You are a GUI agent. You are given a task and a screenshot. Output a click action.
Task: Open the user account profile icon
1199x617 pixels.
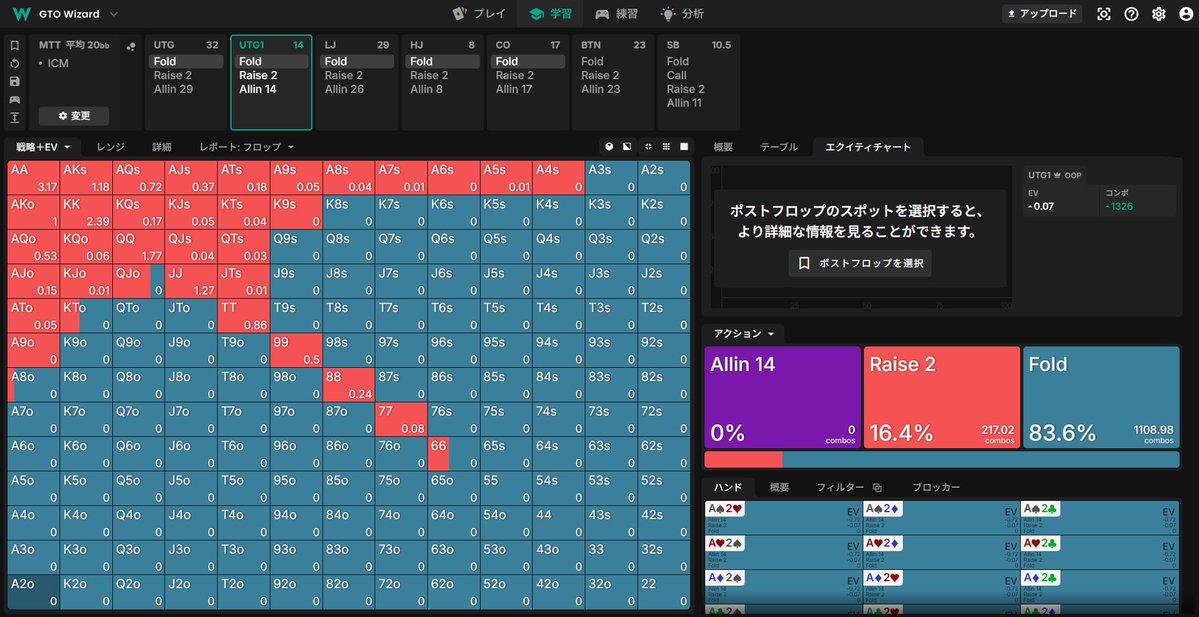pos(1186,14)
